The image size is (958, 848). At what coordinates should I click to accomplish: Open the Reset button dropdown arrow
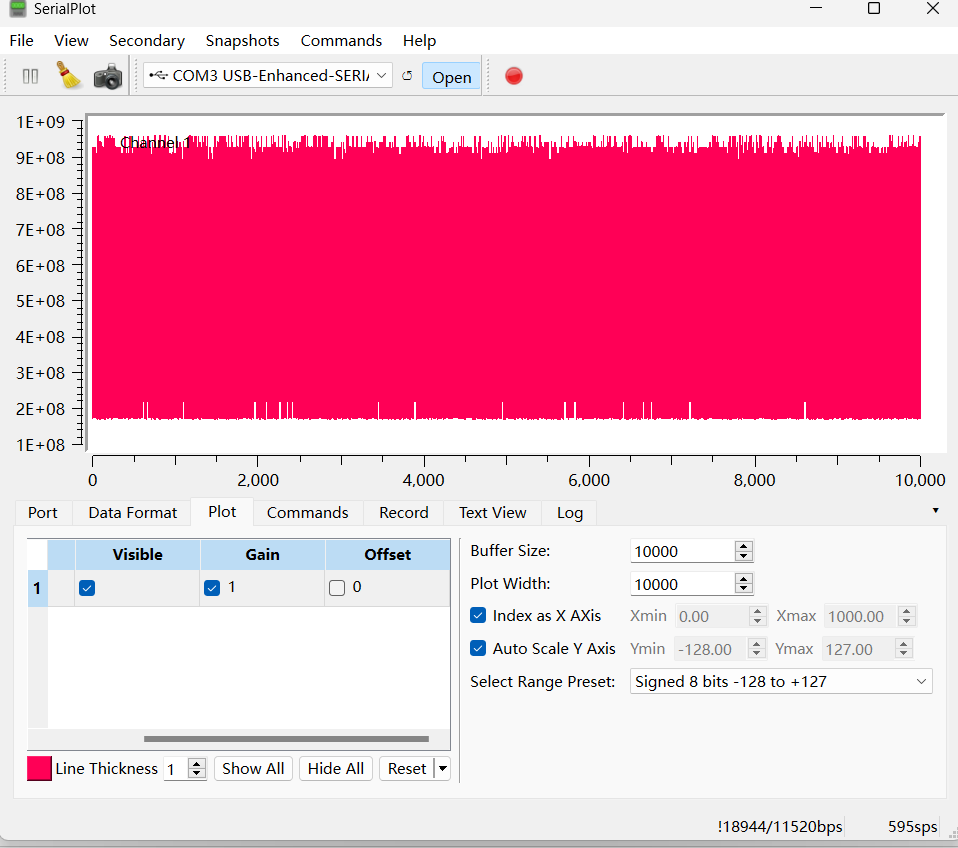tap(443, 769)
